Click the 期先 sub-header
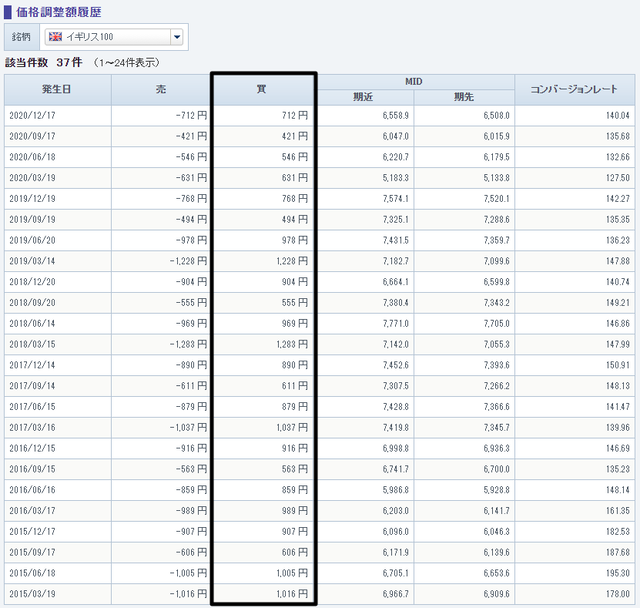 [464, 97]
